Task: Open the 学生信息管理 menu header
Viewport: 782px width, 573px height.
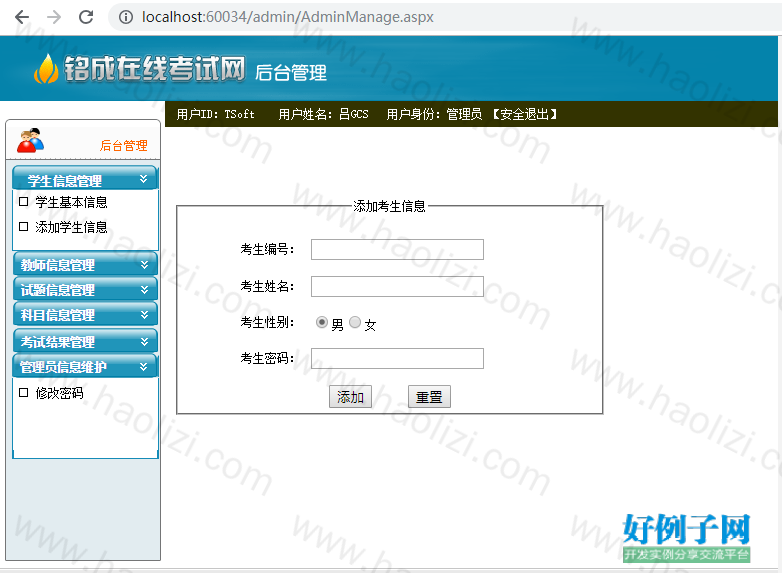Action: pos(85,178)
